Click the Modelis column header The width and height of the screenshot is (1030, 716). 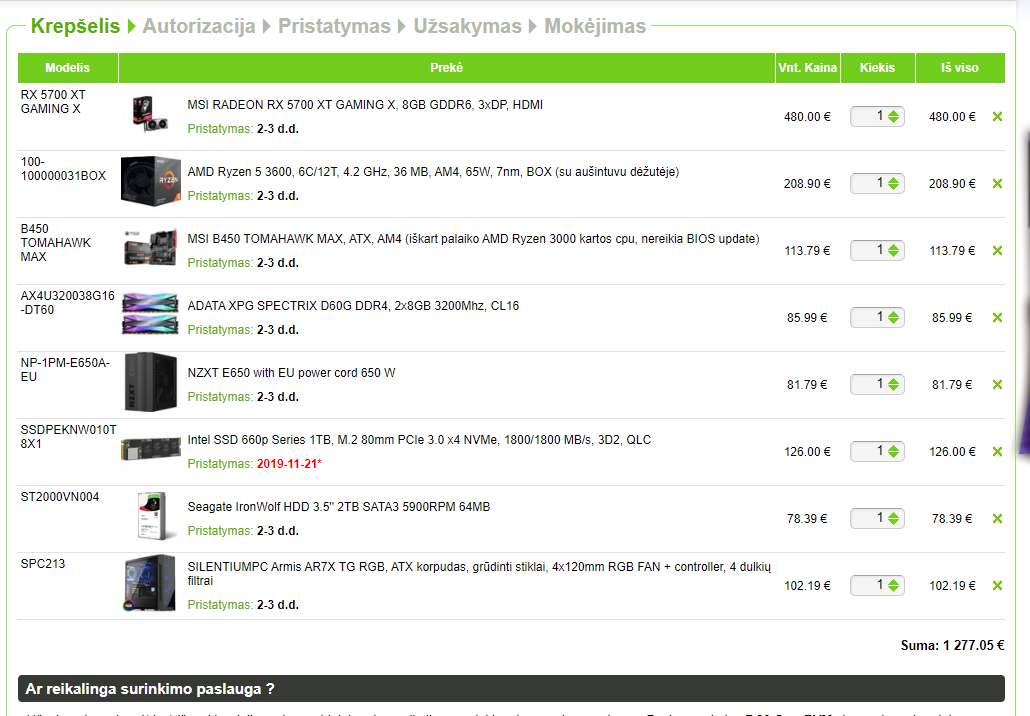tap(68, 68)
